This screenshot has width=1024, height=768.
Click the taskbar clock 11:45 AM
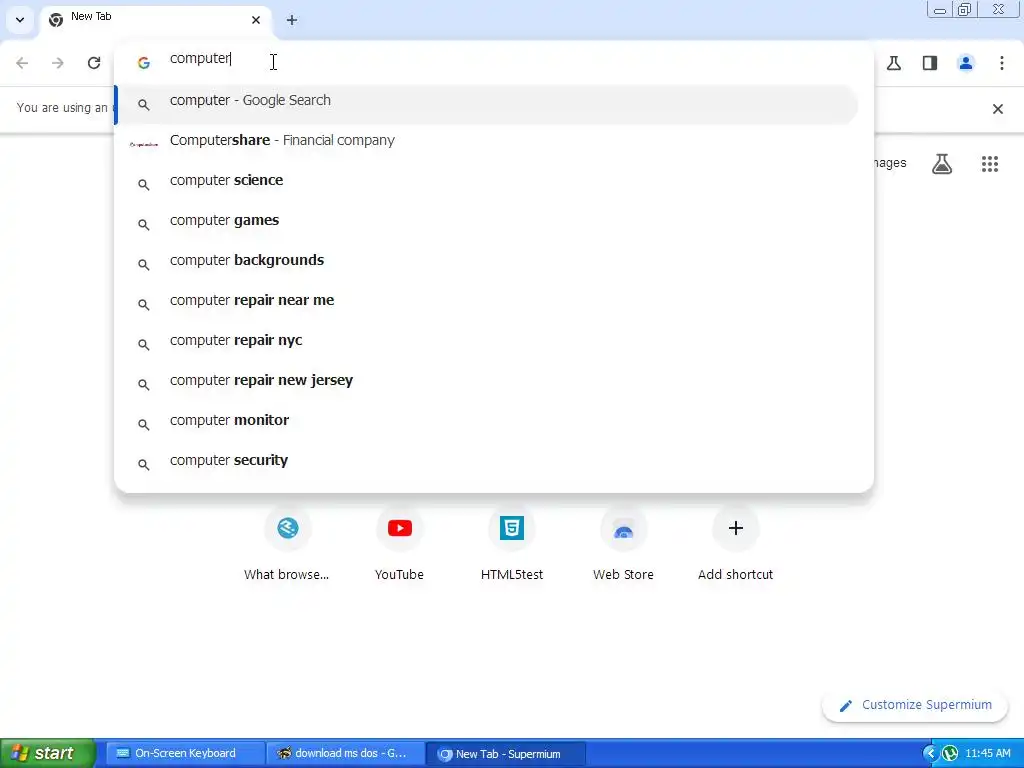[988, 754]
